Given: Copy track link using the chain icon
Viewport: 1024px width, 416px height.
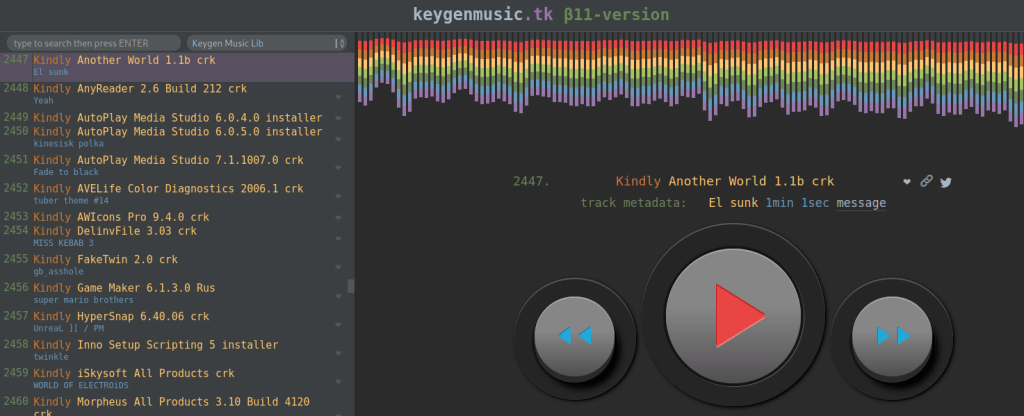Looking at the screenshot, I should (926, 182).
